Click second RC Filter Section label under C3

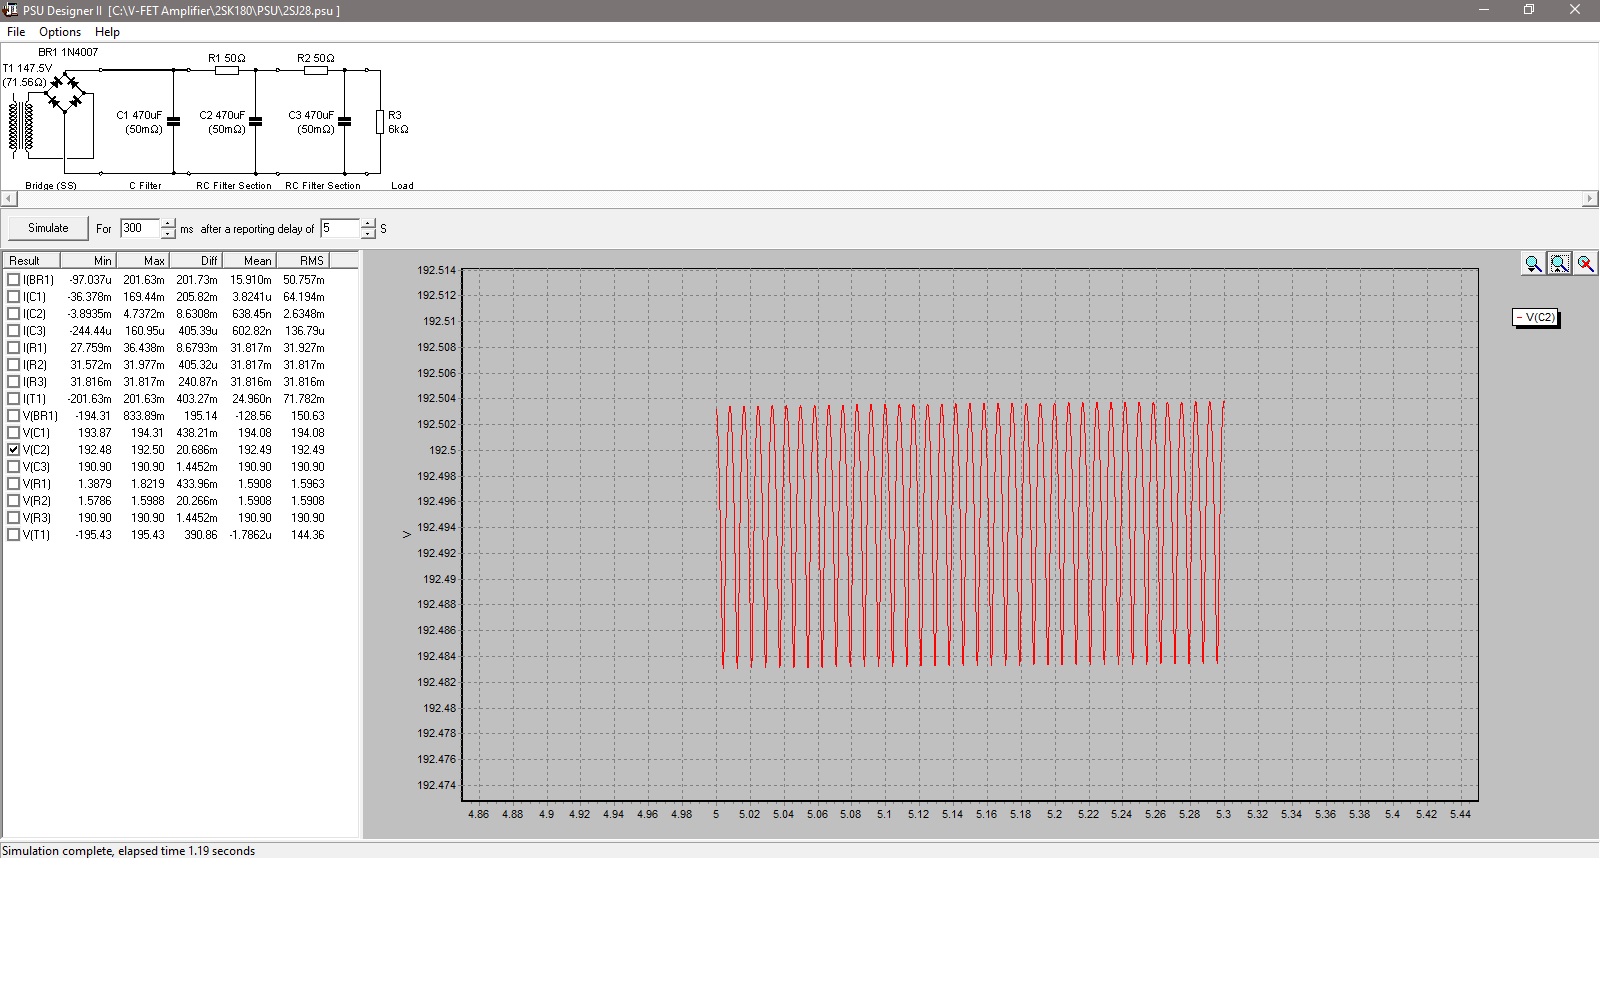point(323,186)
